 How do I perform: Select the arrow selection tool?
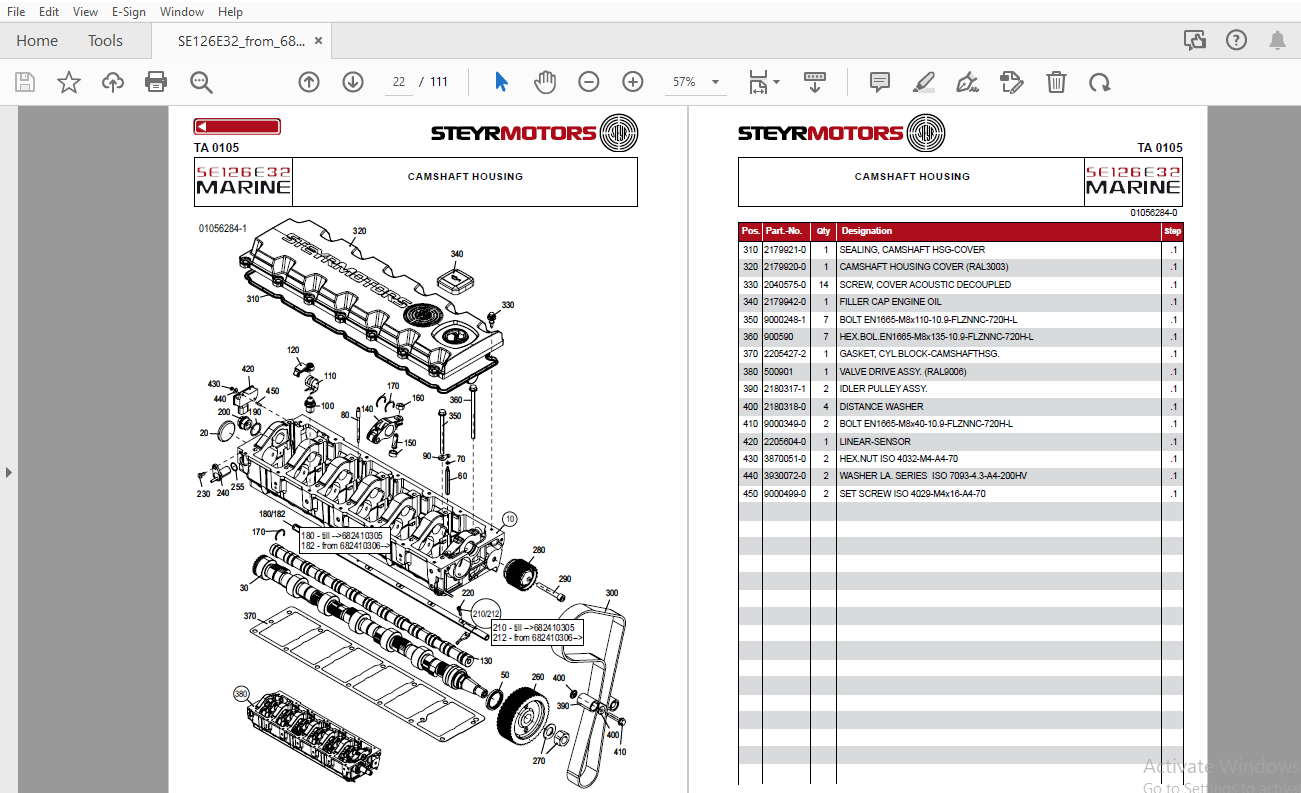click(x=502, y=82)
